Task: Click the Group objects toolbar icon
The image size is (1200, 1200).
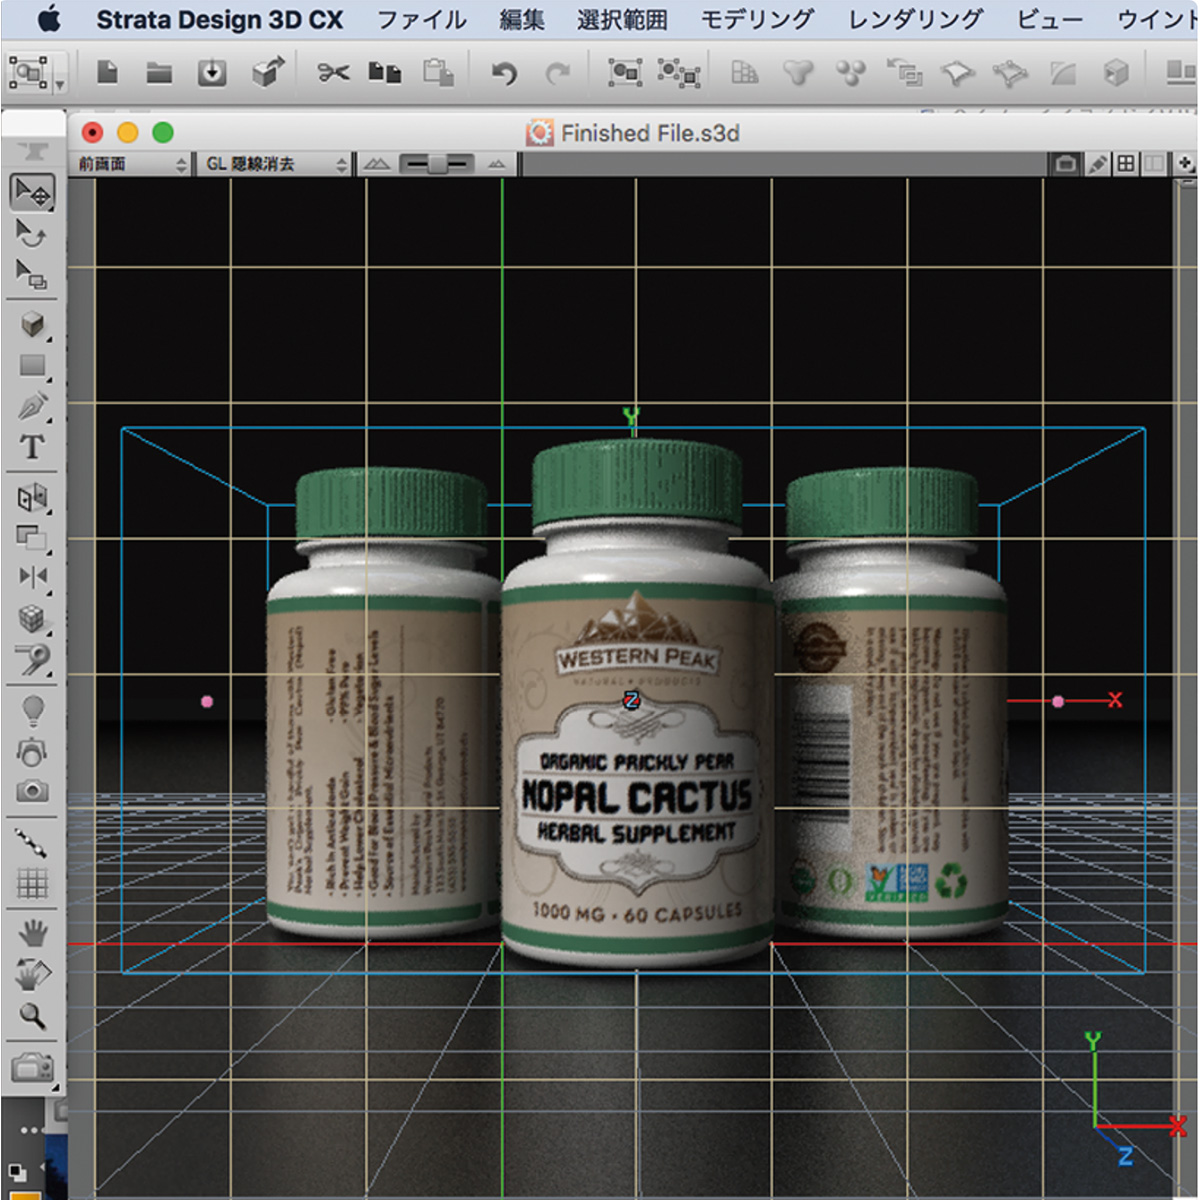Action: [x=625, y=72]
